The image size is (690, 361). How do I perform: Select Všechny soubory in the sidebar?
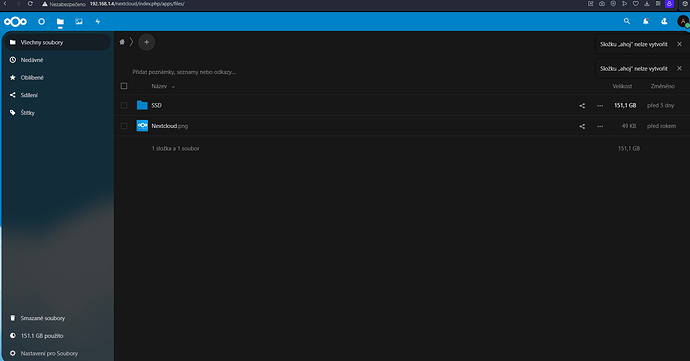pos(57,42)
